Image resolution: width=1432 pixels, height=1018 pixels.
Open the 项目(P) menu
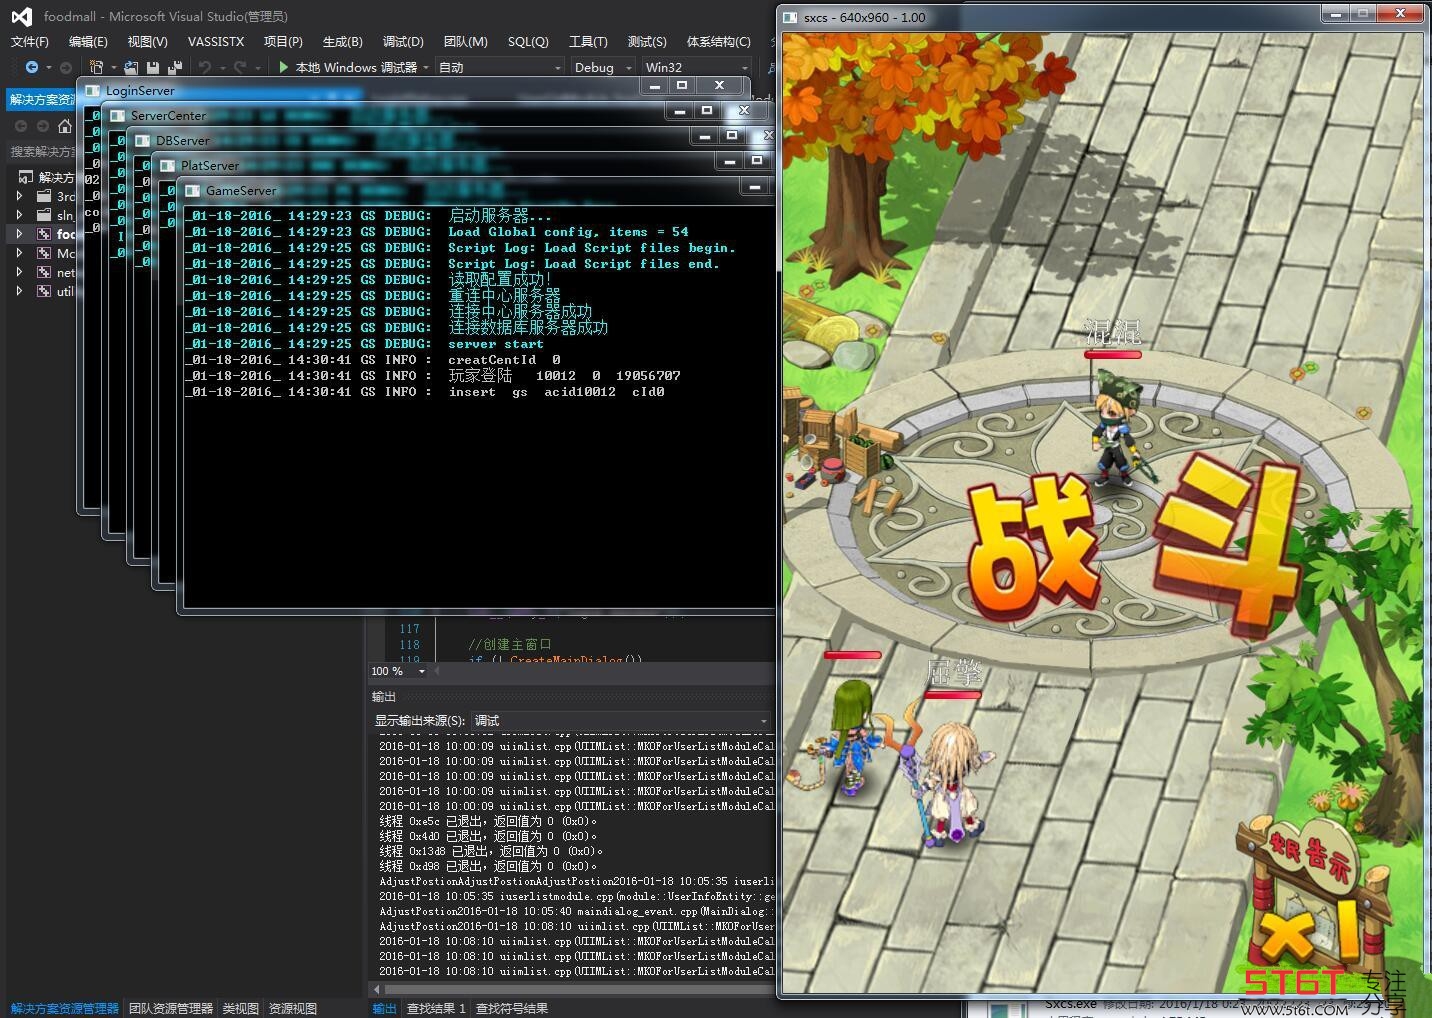point(283,41)
